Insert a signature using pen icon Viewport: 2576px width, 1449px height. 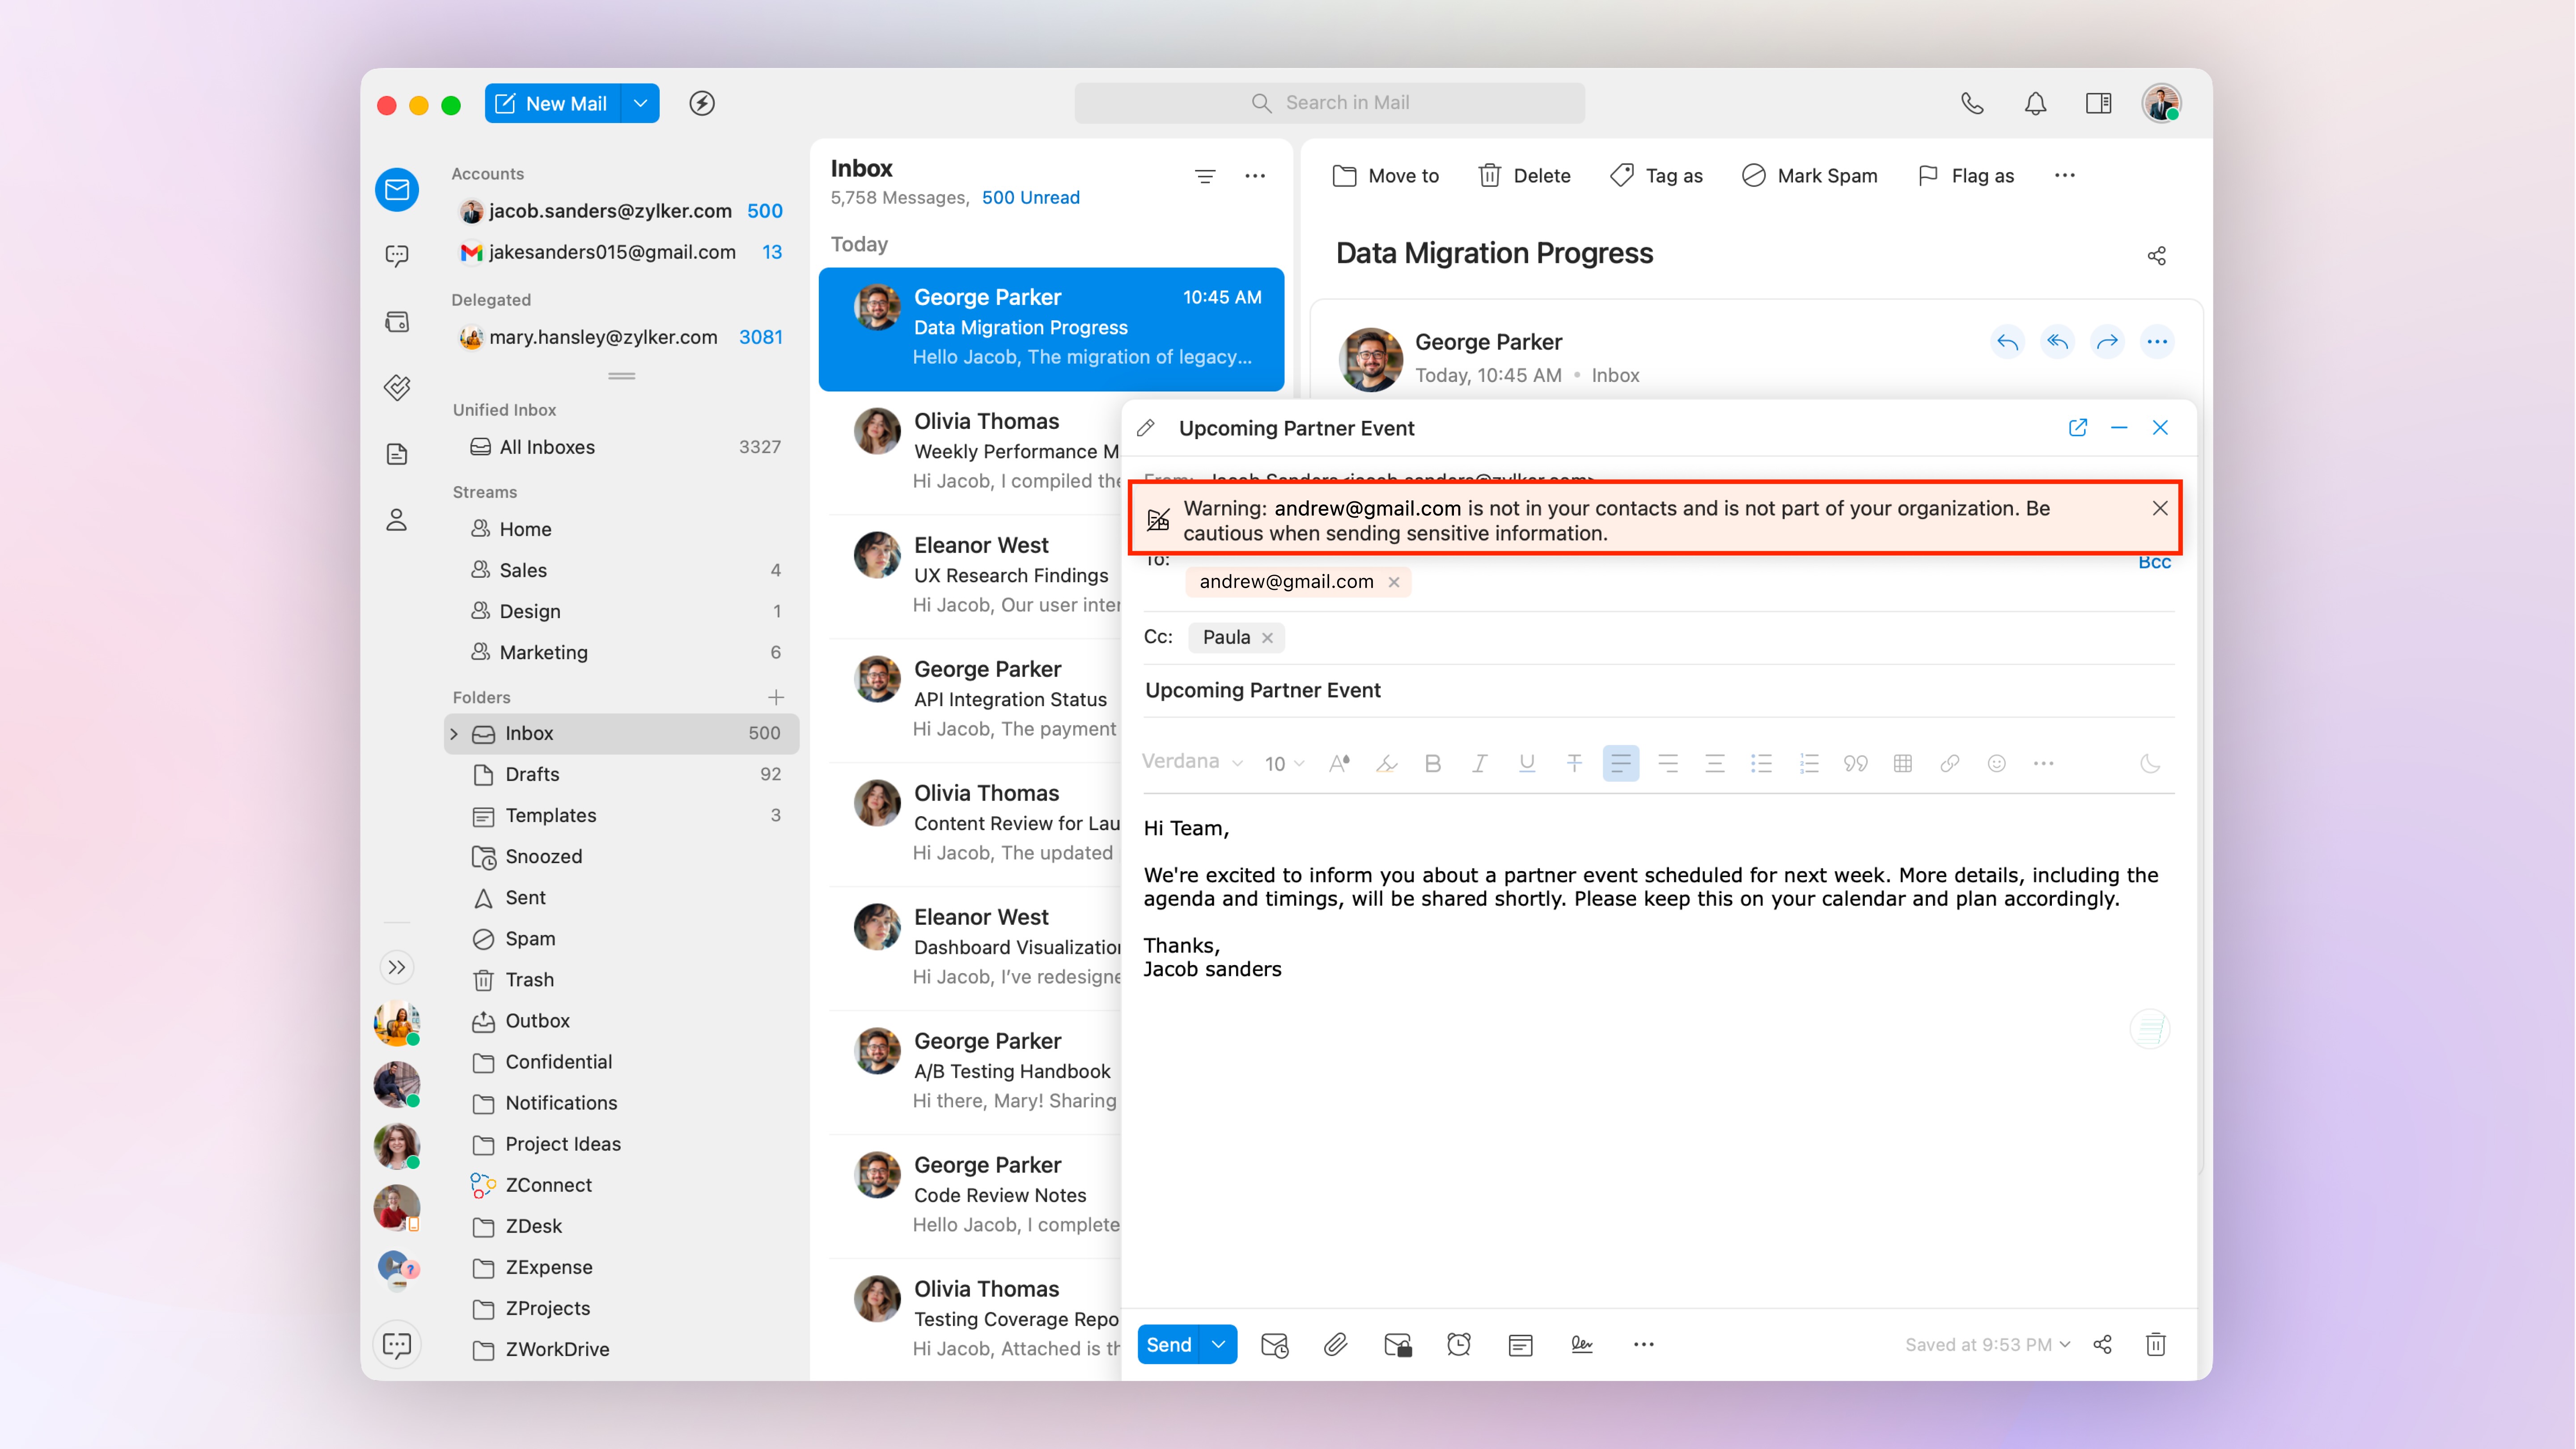click(1582, 1344)
